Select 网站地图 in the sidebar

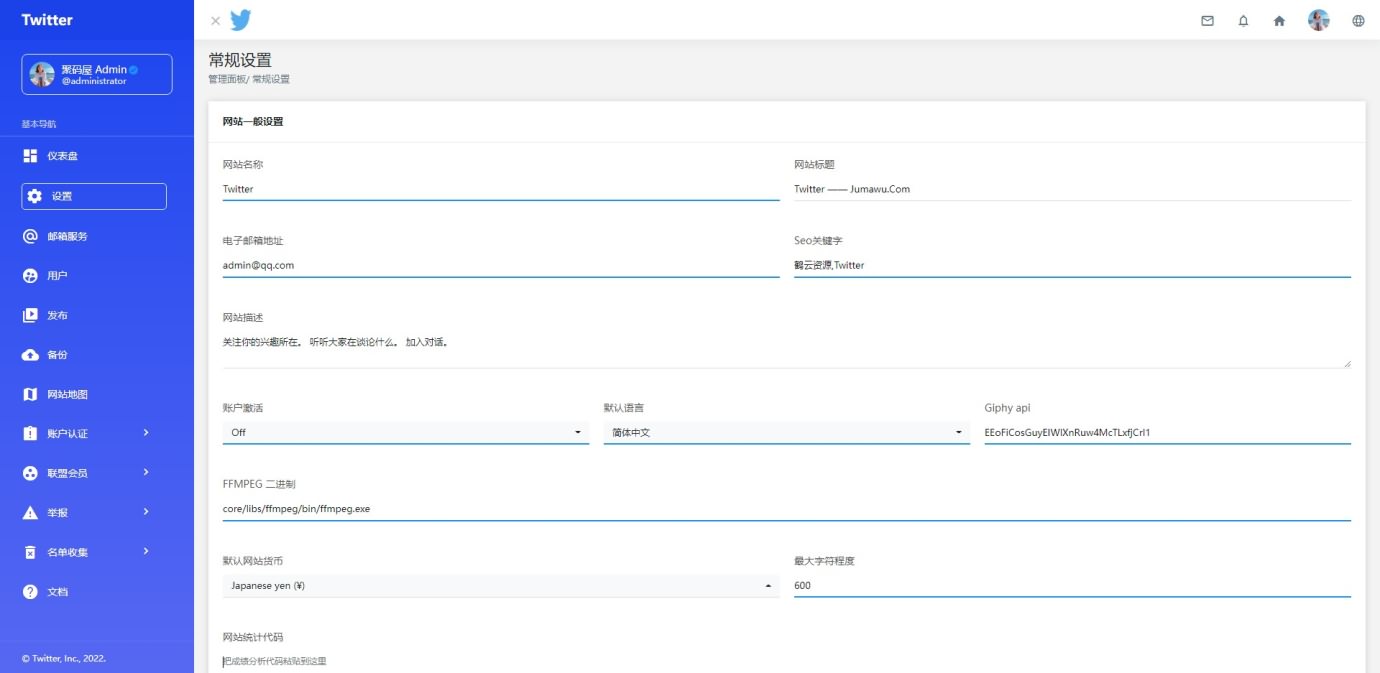pyautogui.click(x=67, y=394)
